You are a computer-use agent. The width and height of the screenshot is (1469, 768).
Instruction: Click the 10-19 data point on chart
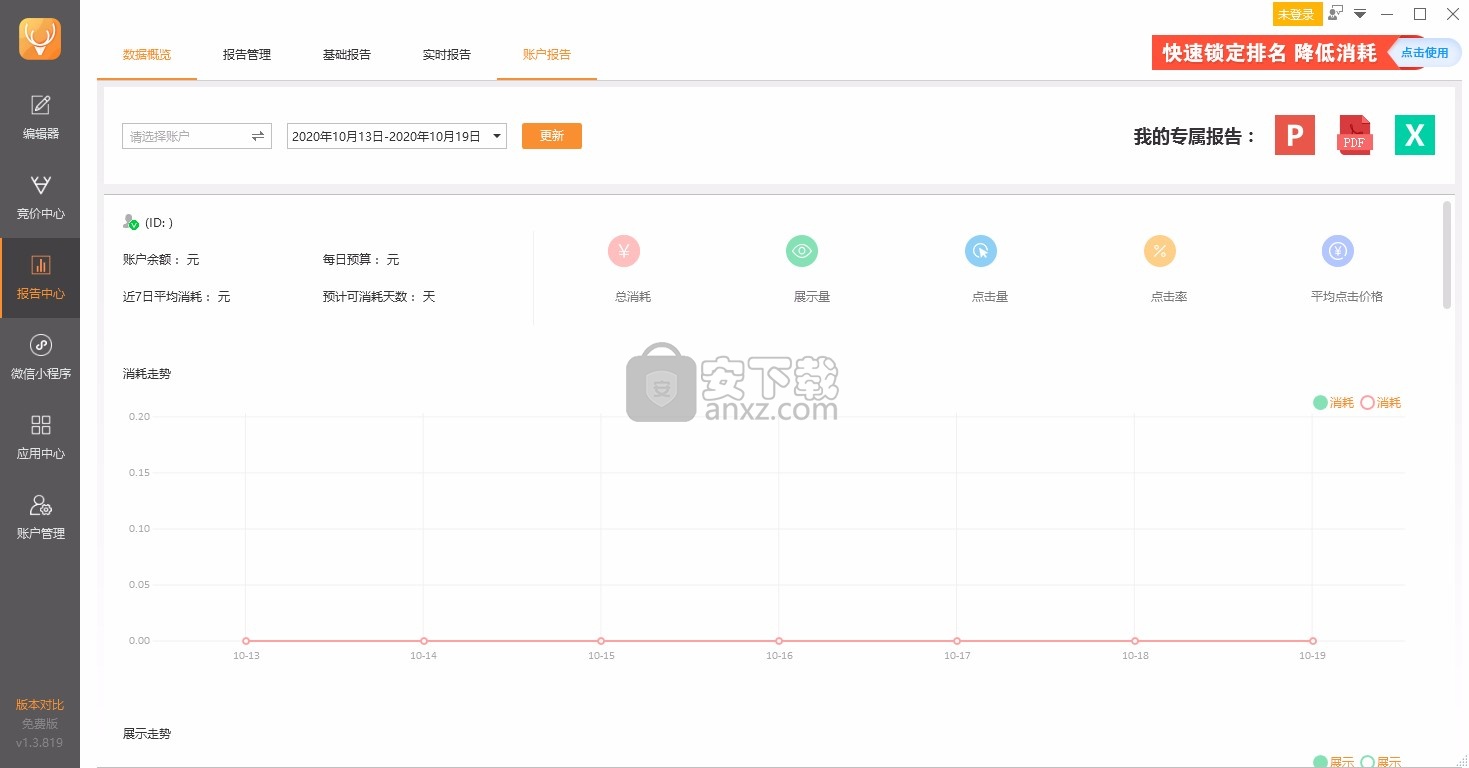click(1313, 640)
